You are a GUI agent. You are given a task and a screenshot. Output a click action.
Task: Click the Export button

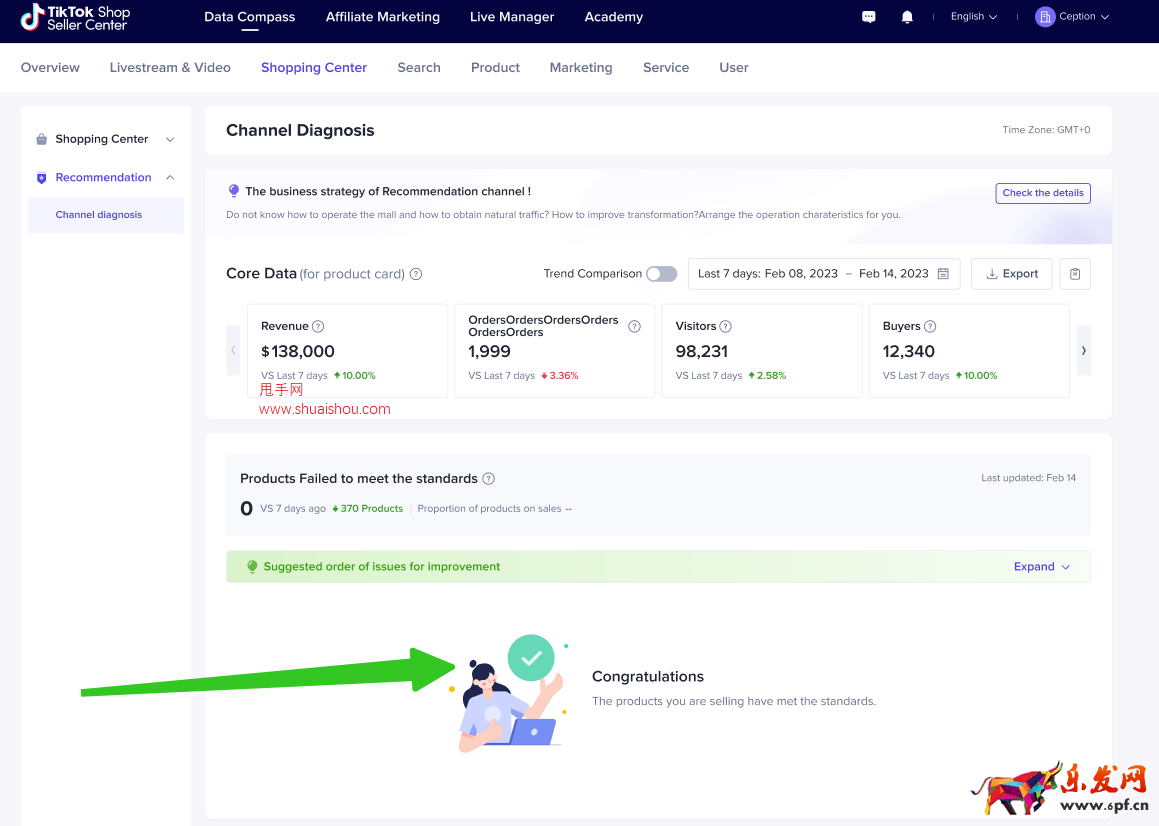click(x=1011, y=274)
